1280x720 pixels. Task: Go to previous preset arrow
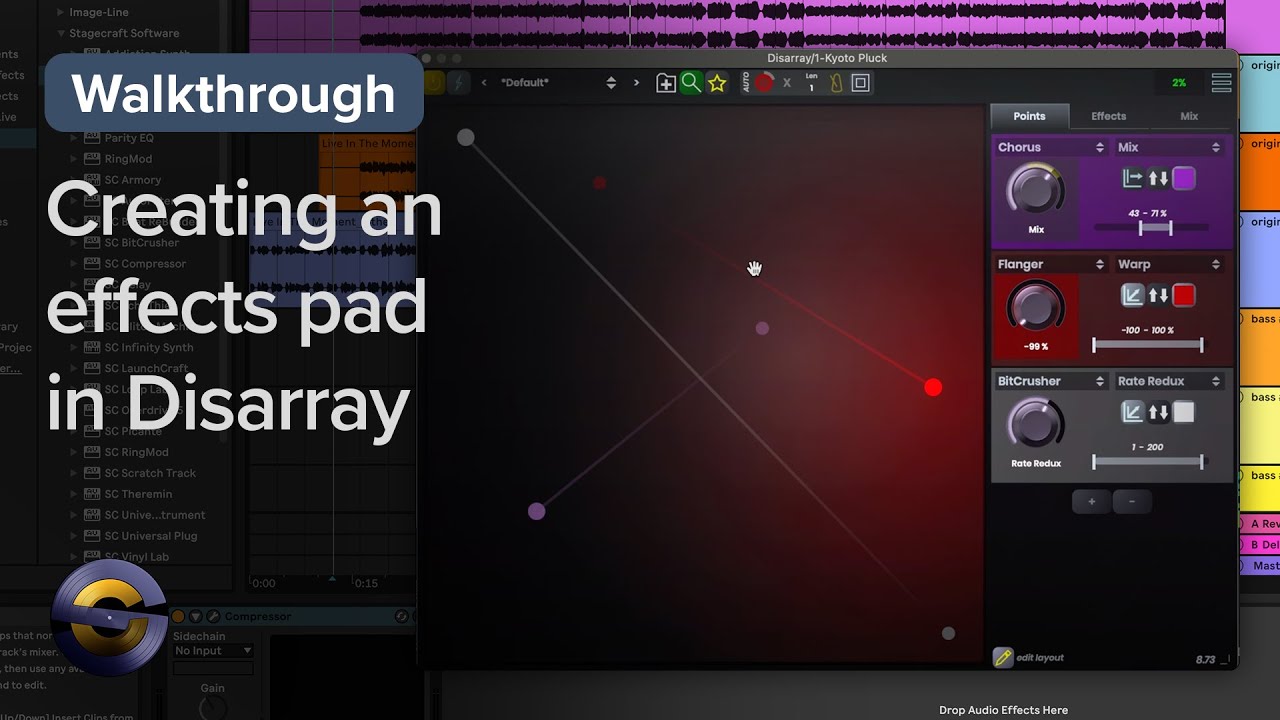pyautogui.click(x=484, y=83)
